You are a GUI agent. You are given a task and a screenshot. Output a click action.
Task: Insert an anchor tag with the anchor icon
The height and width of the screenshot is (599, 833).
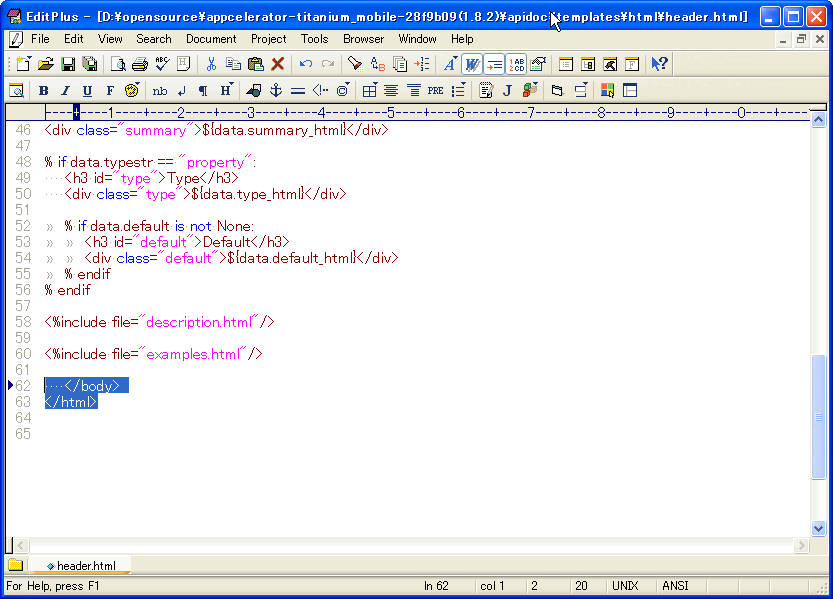276,91
